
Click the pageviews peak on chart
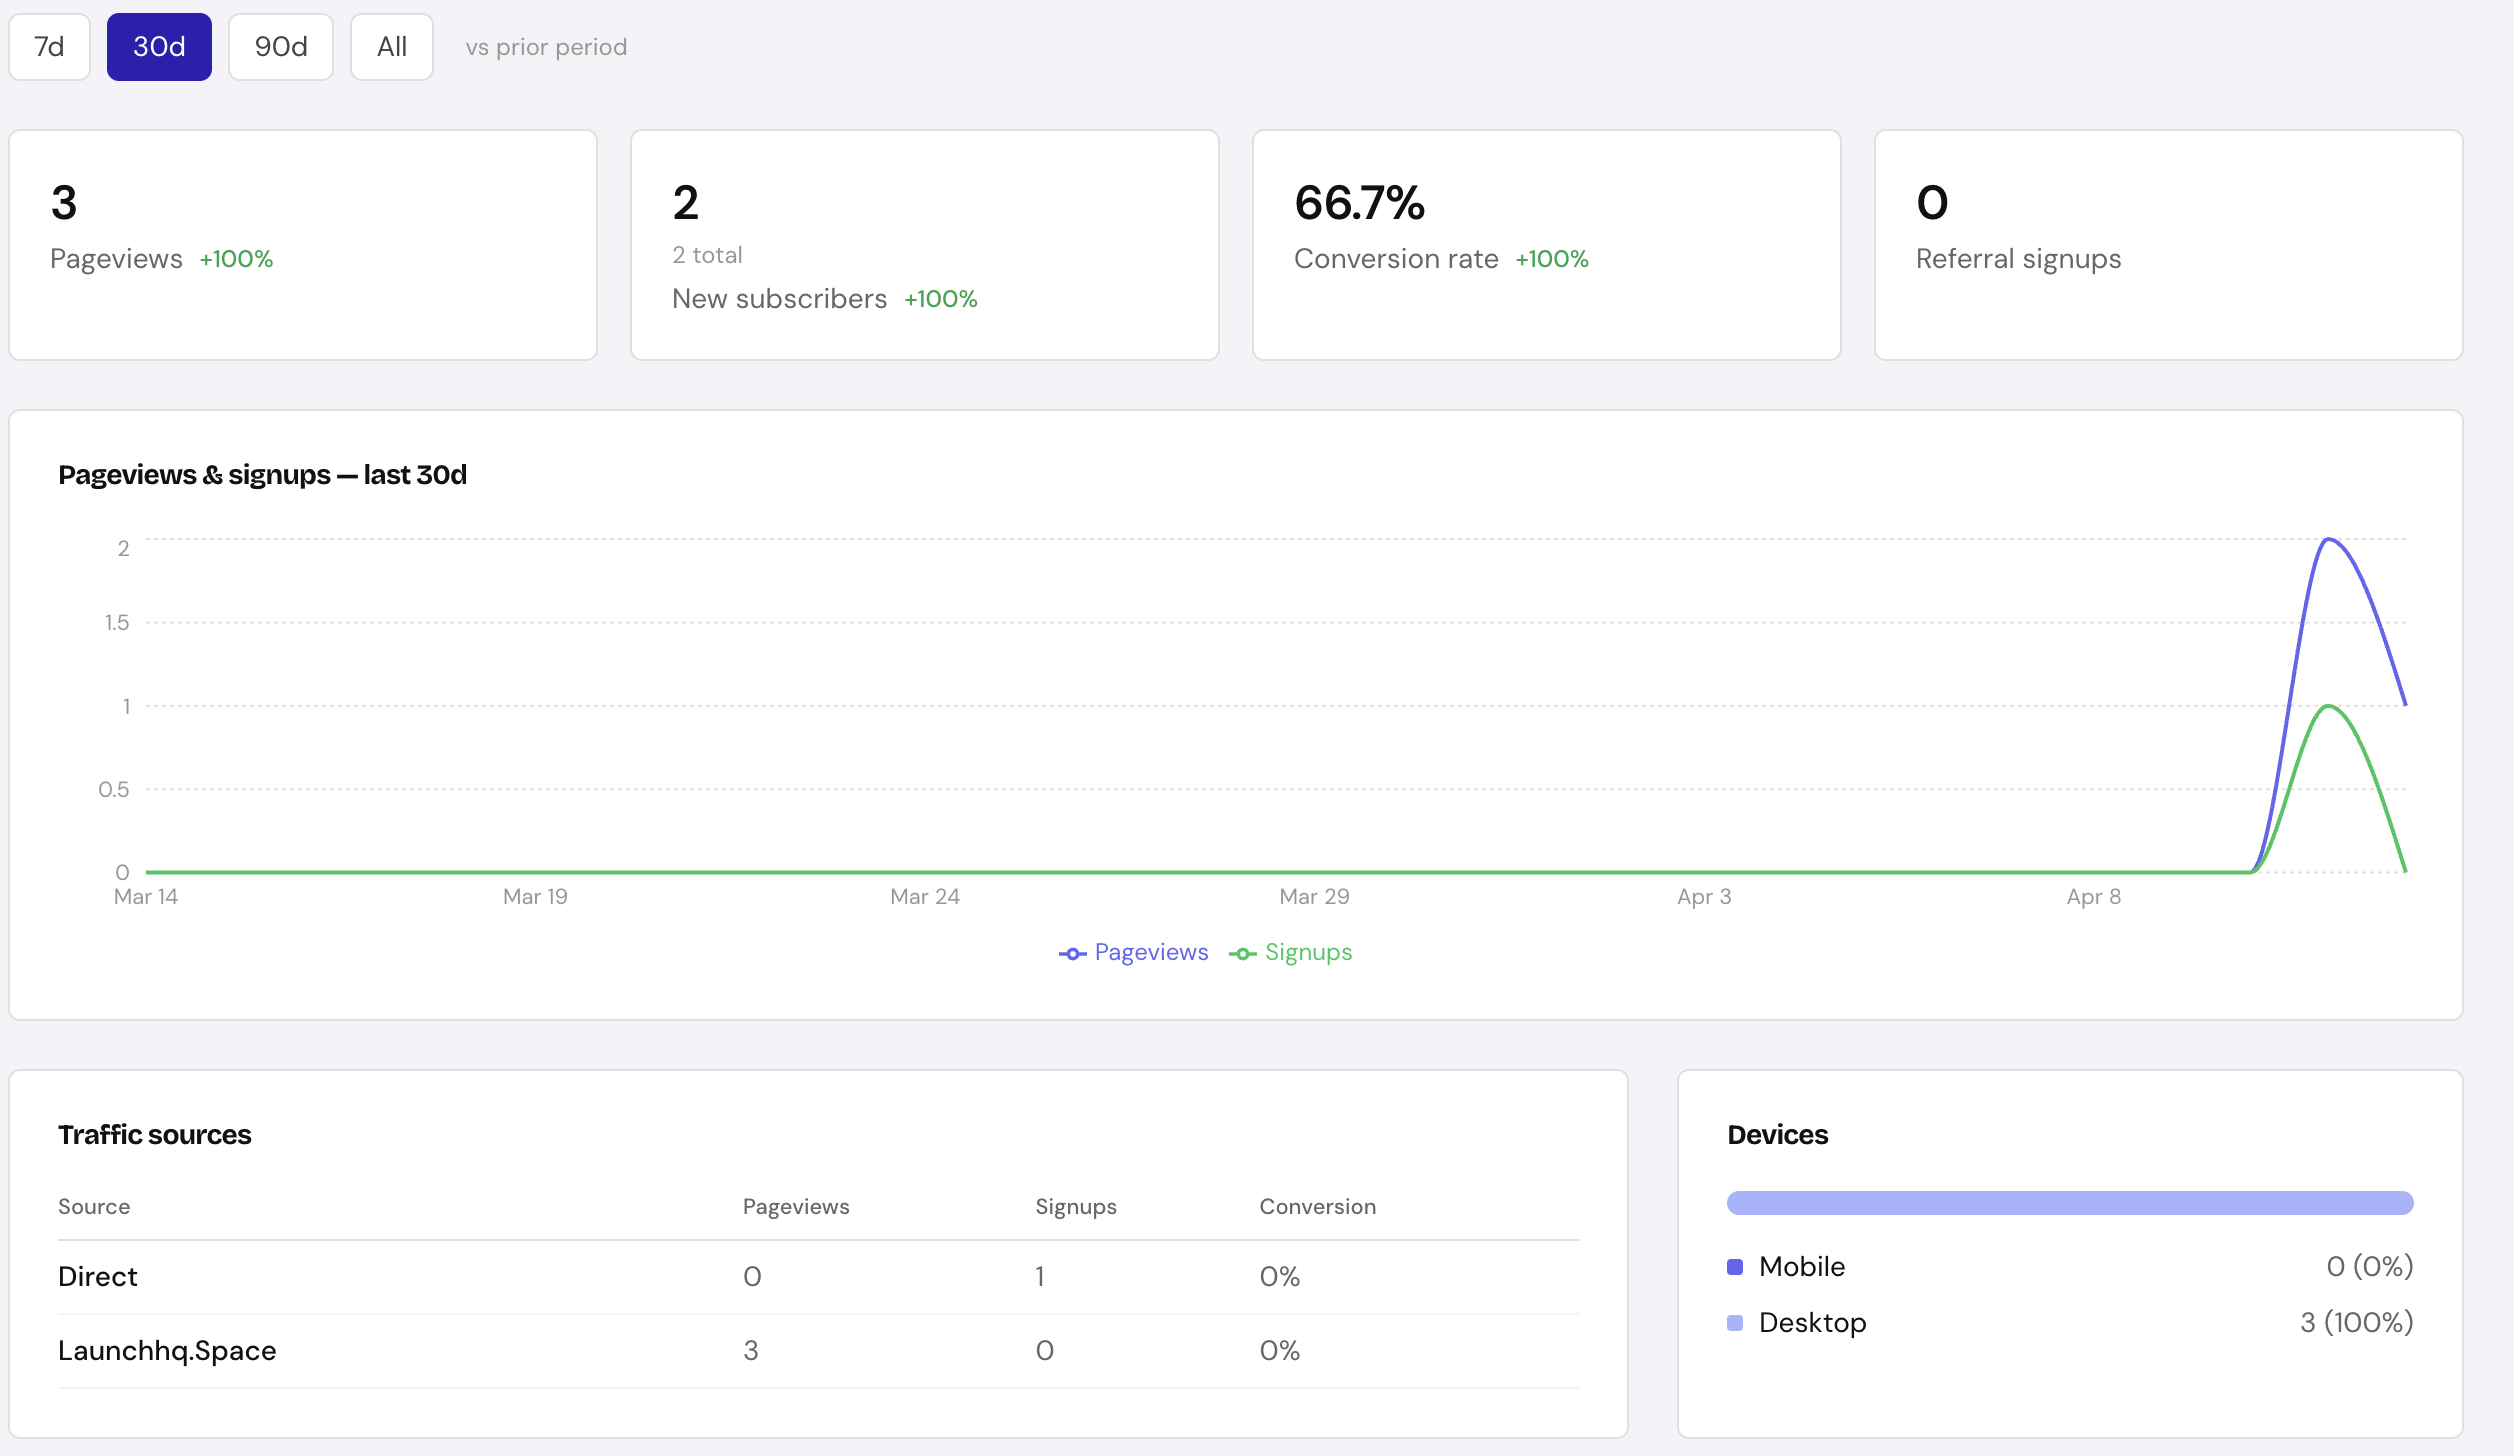pyautogui.click(x=2328, y=540)
